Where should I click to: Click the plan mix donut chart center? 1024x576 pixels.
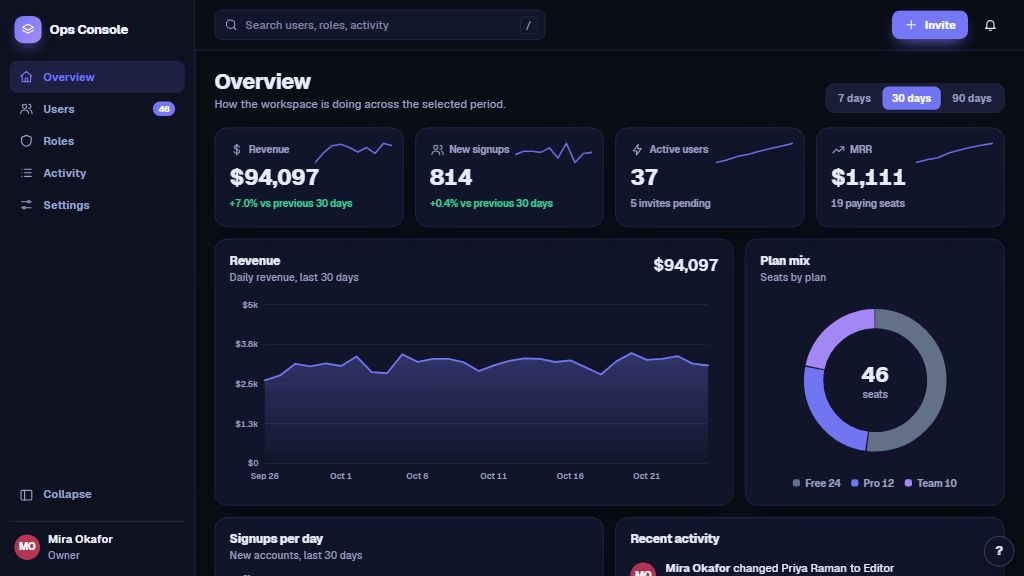click(x=874, y=381)
